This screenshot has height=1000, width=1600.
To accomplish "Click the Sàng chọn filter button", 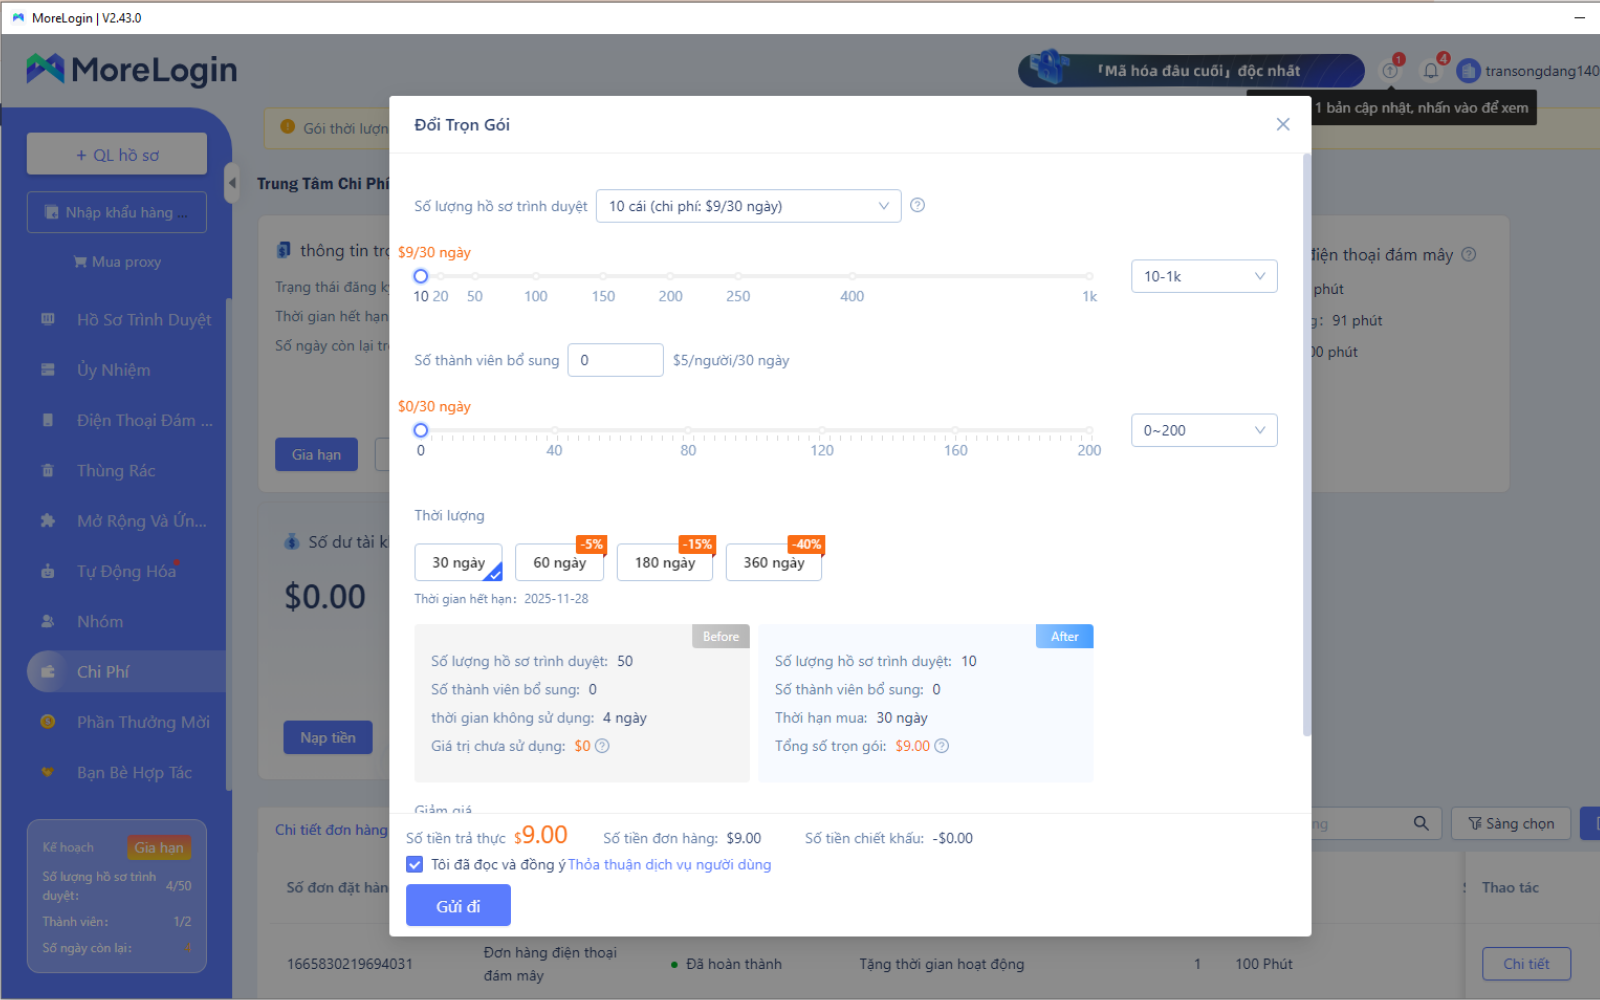I will [x=1511, y=823].
